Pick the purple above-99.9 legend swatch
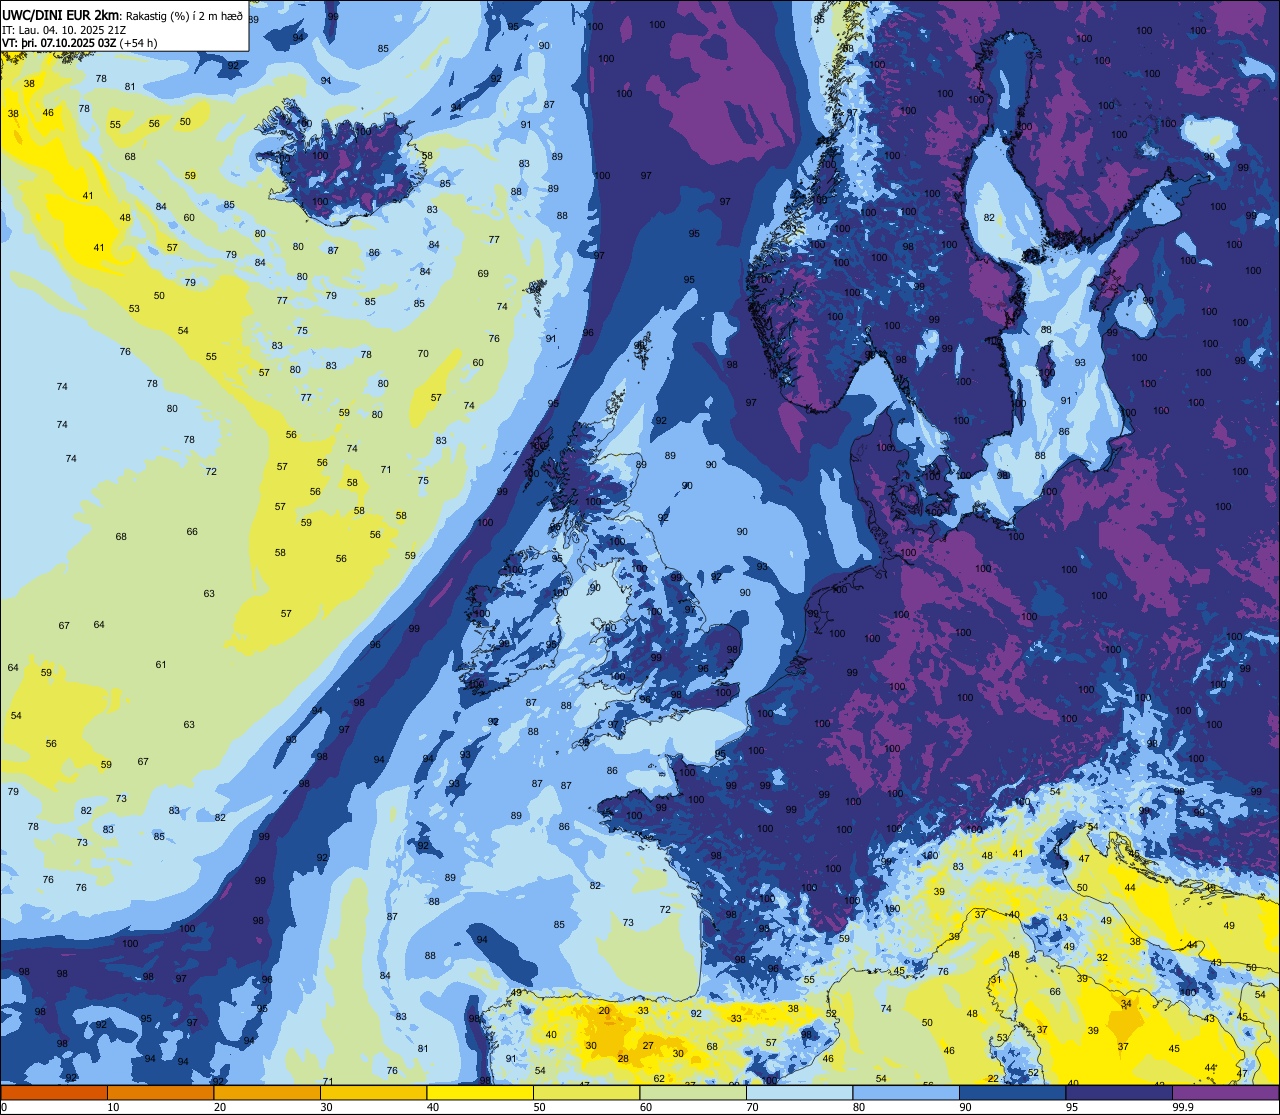 1226,1092
